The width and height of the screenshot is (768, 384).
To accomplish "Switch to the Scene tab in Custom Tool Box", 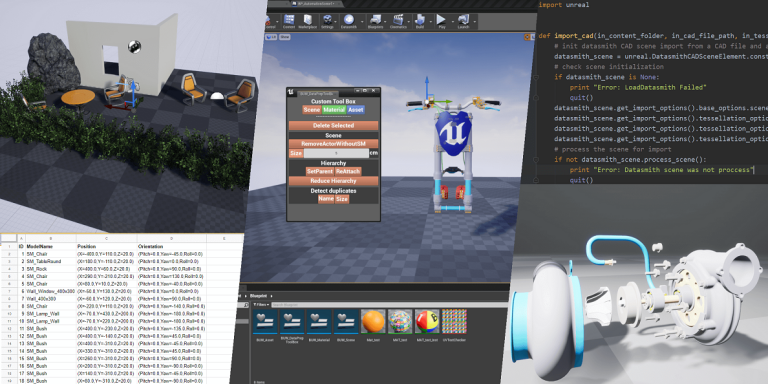I will point(312,110).
